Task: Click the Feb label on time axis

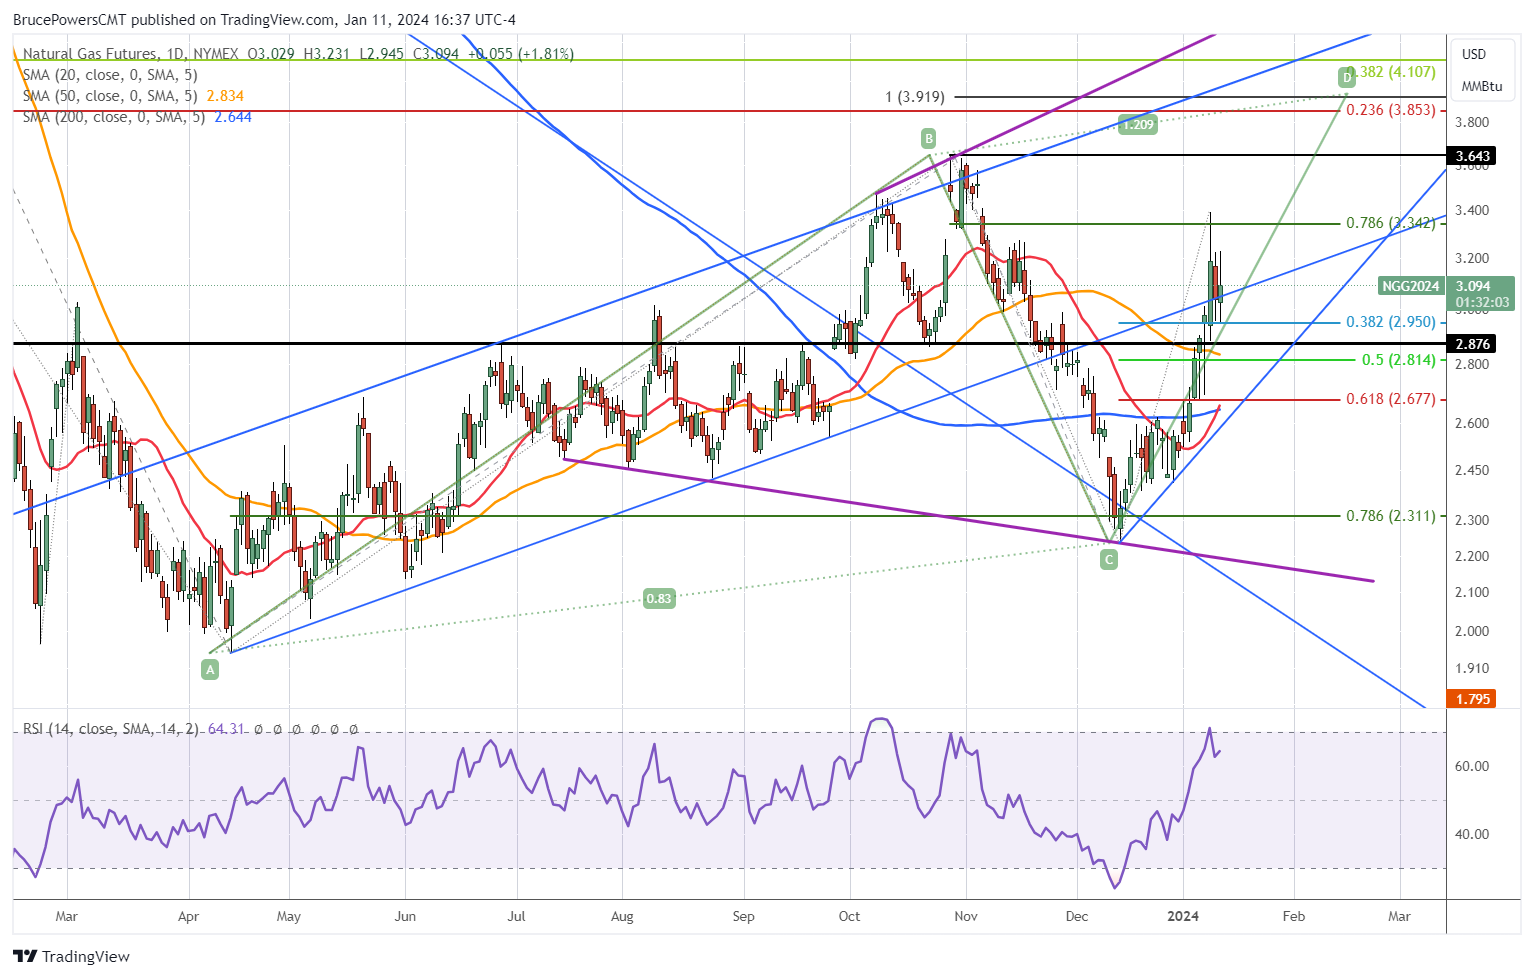Action: point(1294,916)
